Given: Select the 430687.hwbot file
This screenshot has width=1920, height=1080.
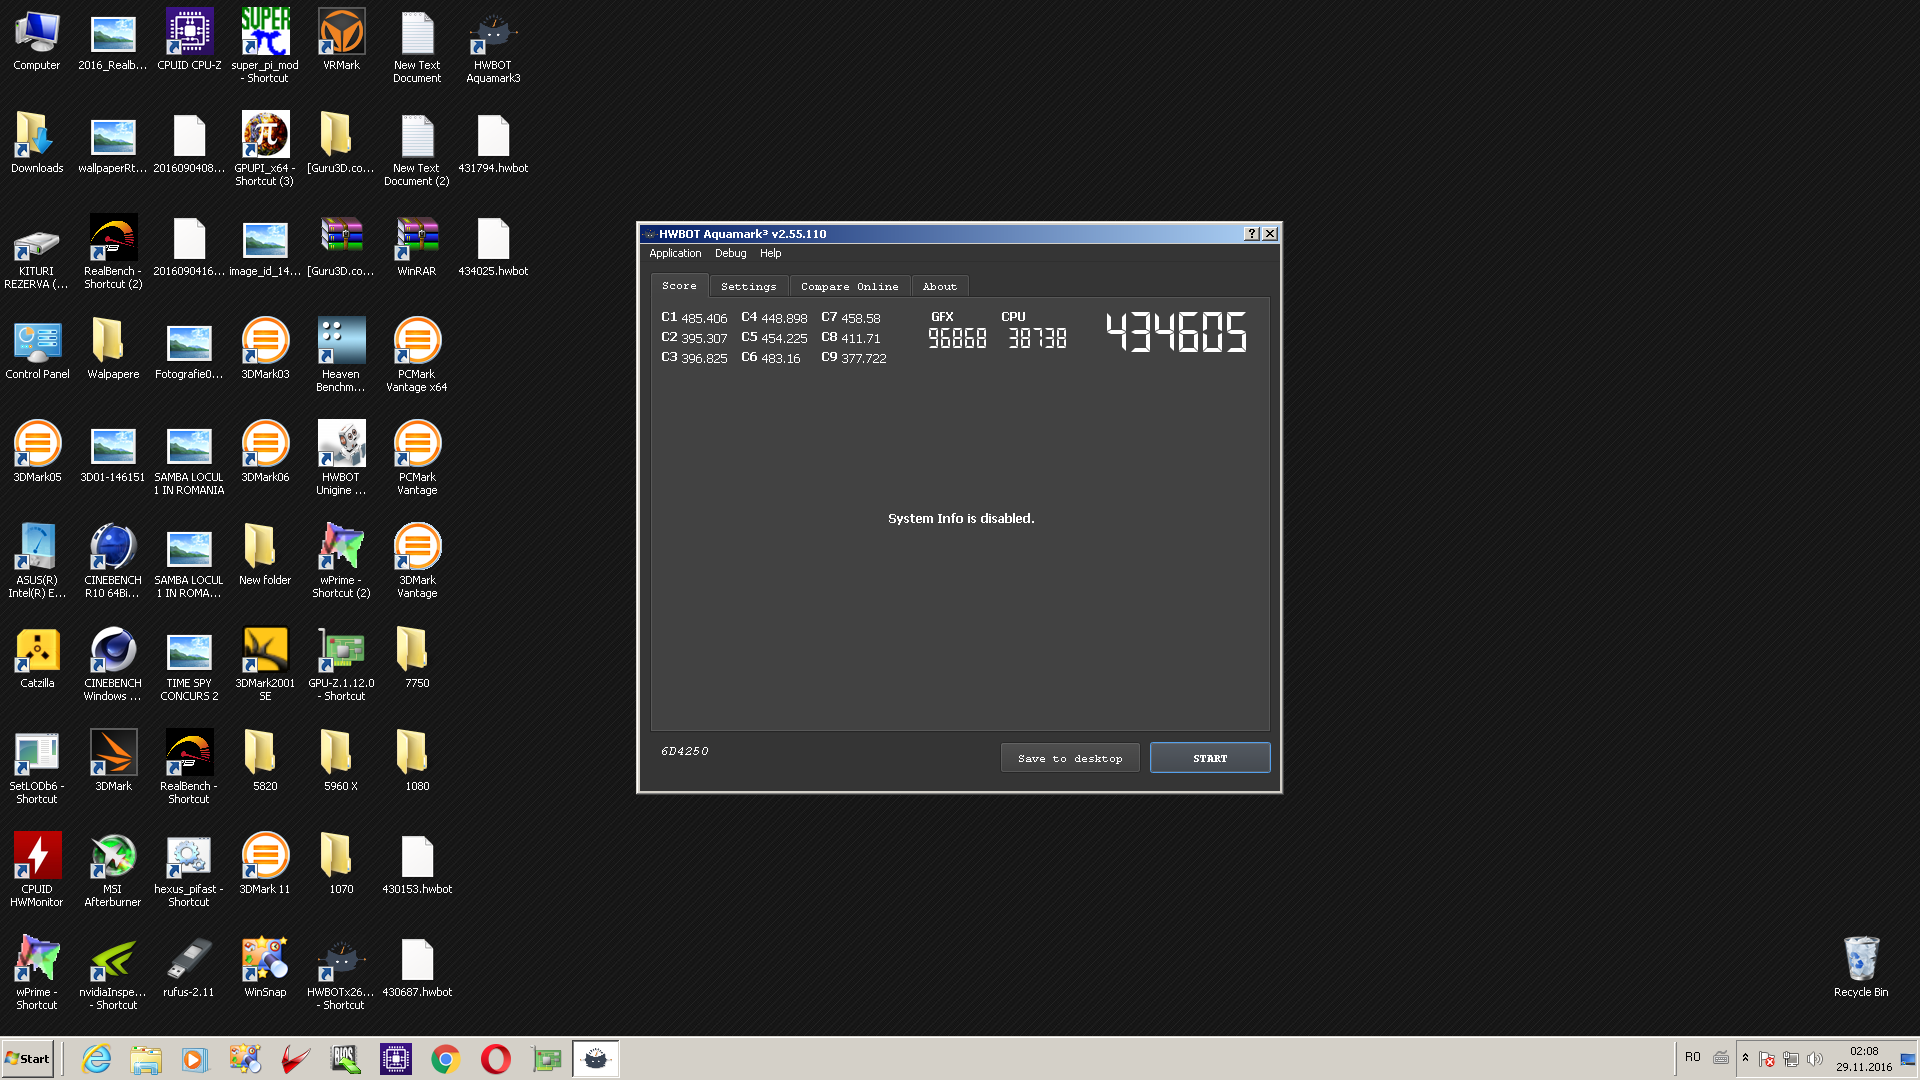Looking at the screenshot, I should [x=417, y=967].
